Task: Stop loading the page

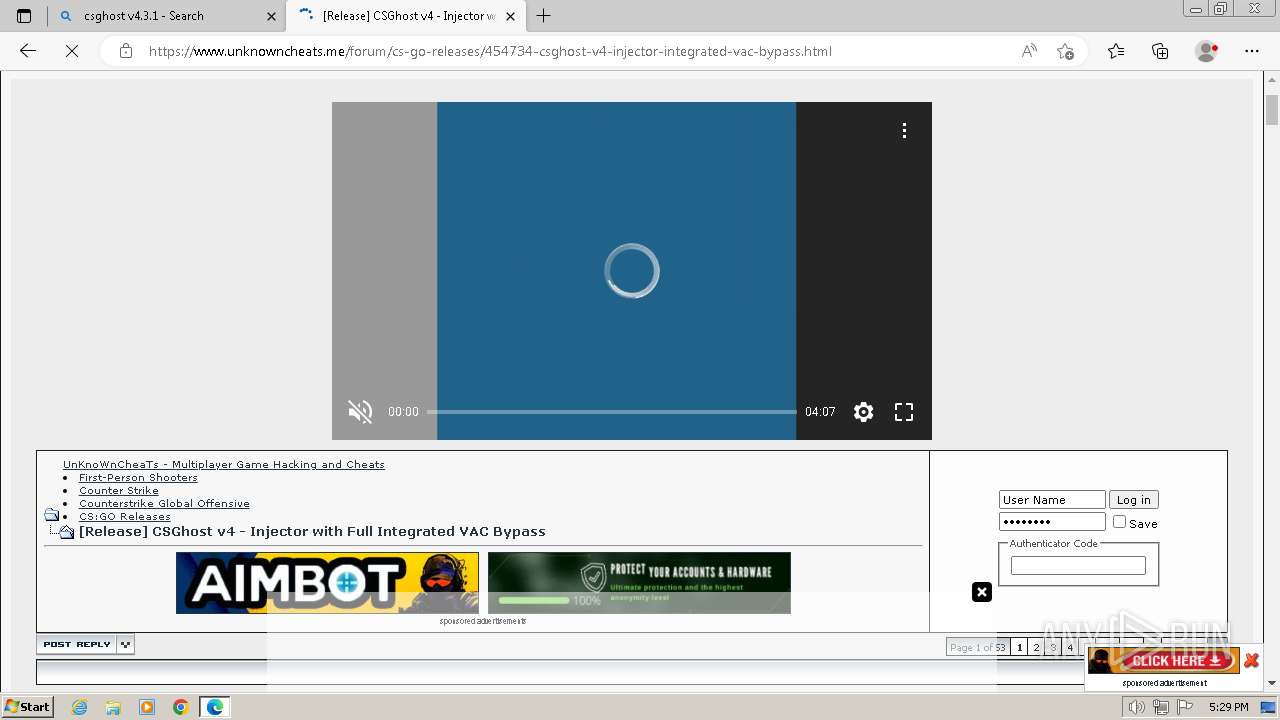Action: click(x=72, y=51)
